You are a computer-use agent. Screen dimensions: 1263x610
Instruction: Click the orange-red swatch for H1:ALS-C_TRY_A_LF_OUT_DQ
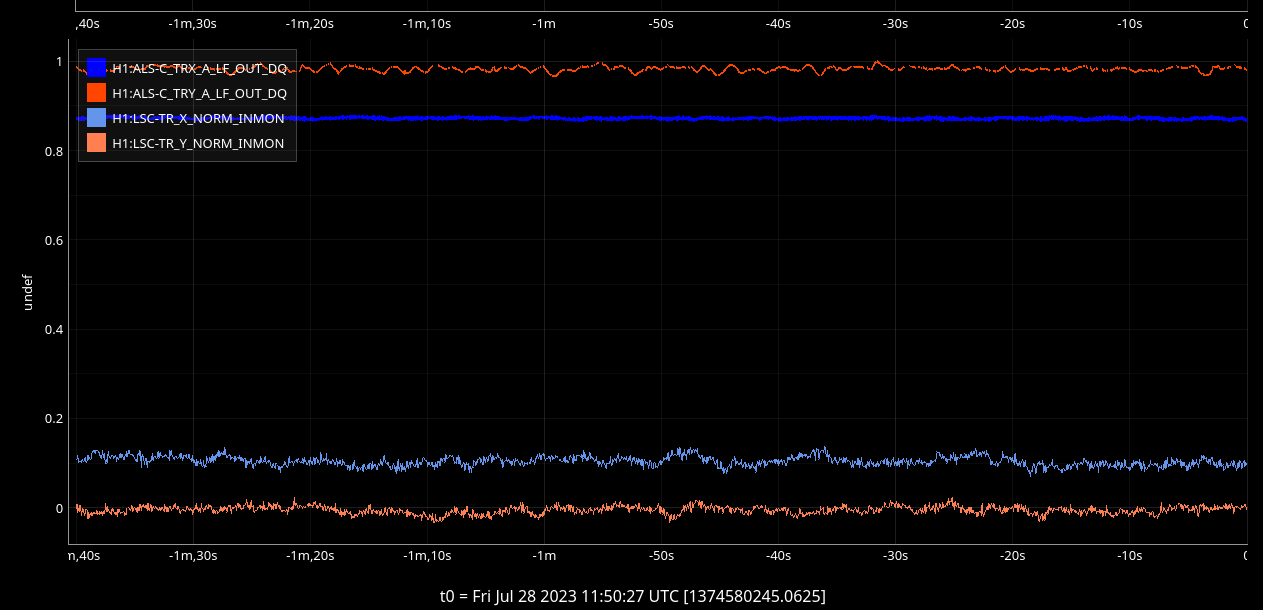97,93
